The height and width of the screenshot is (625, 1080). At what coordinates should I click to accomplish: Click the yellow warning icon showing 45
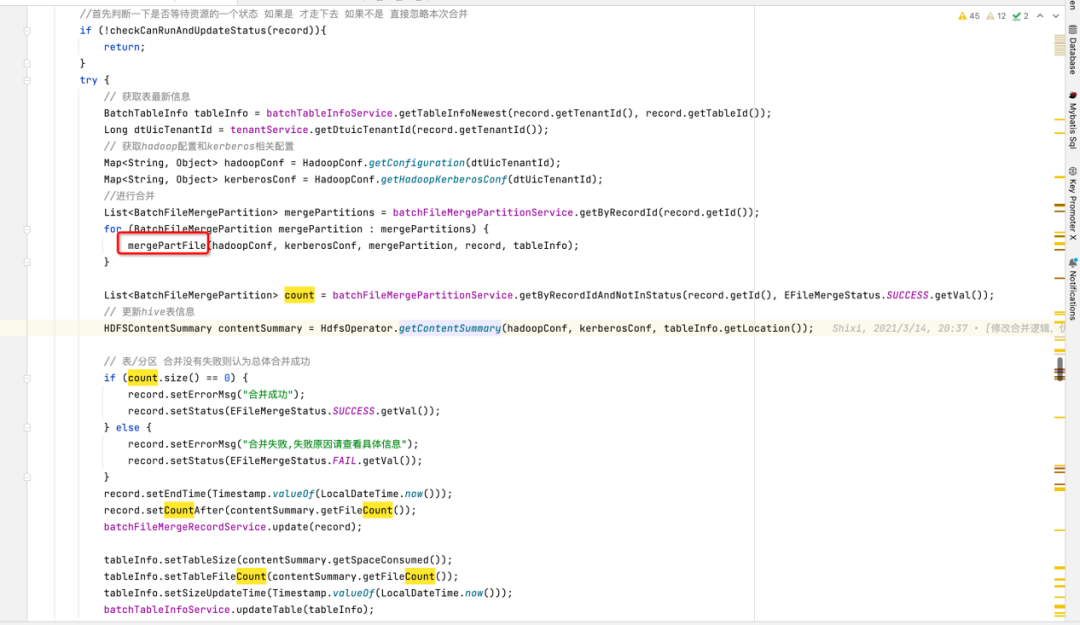pos(968,16)
